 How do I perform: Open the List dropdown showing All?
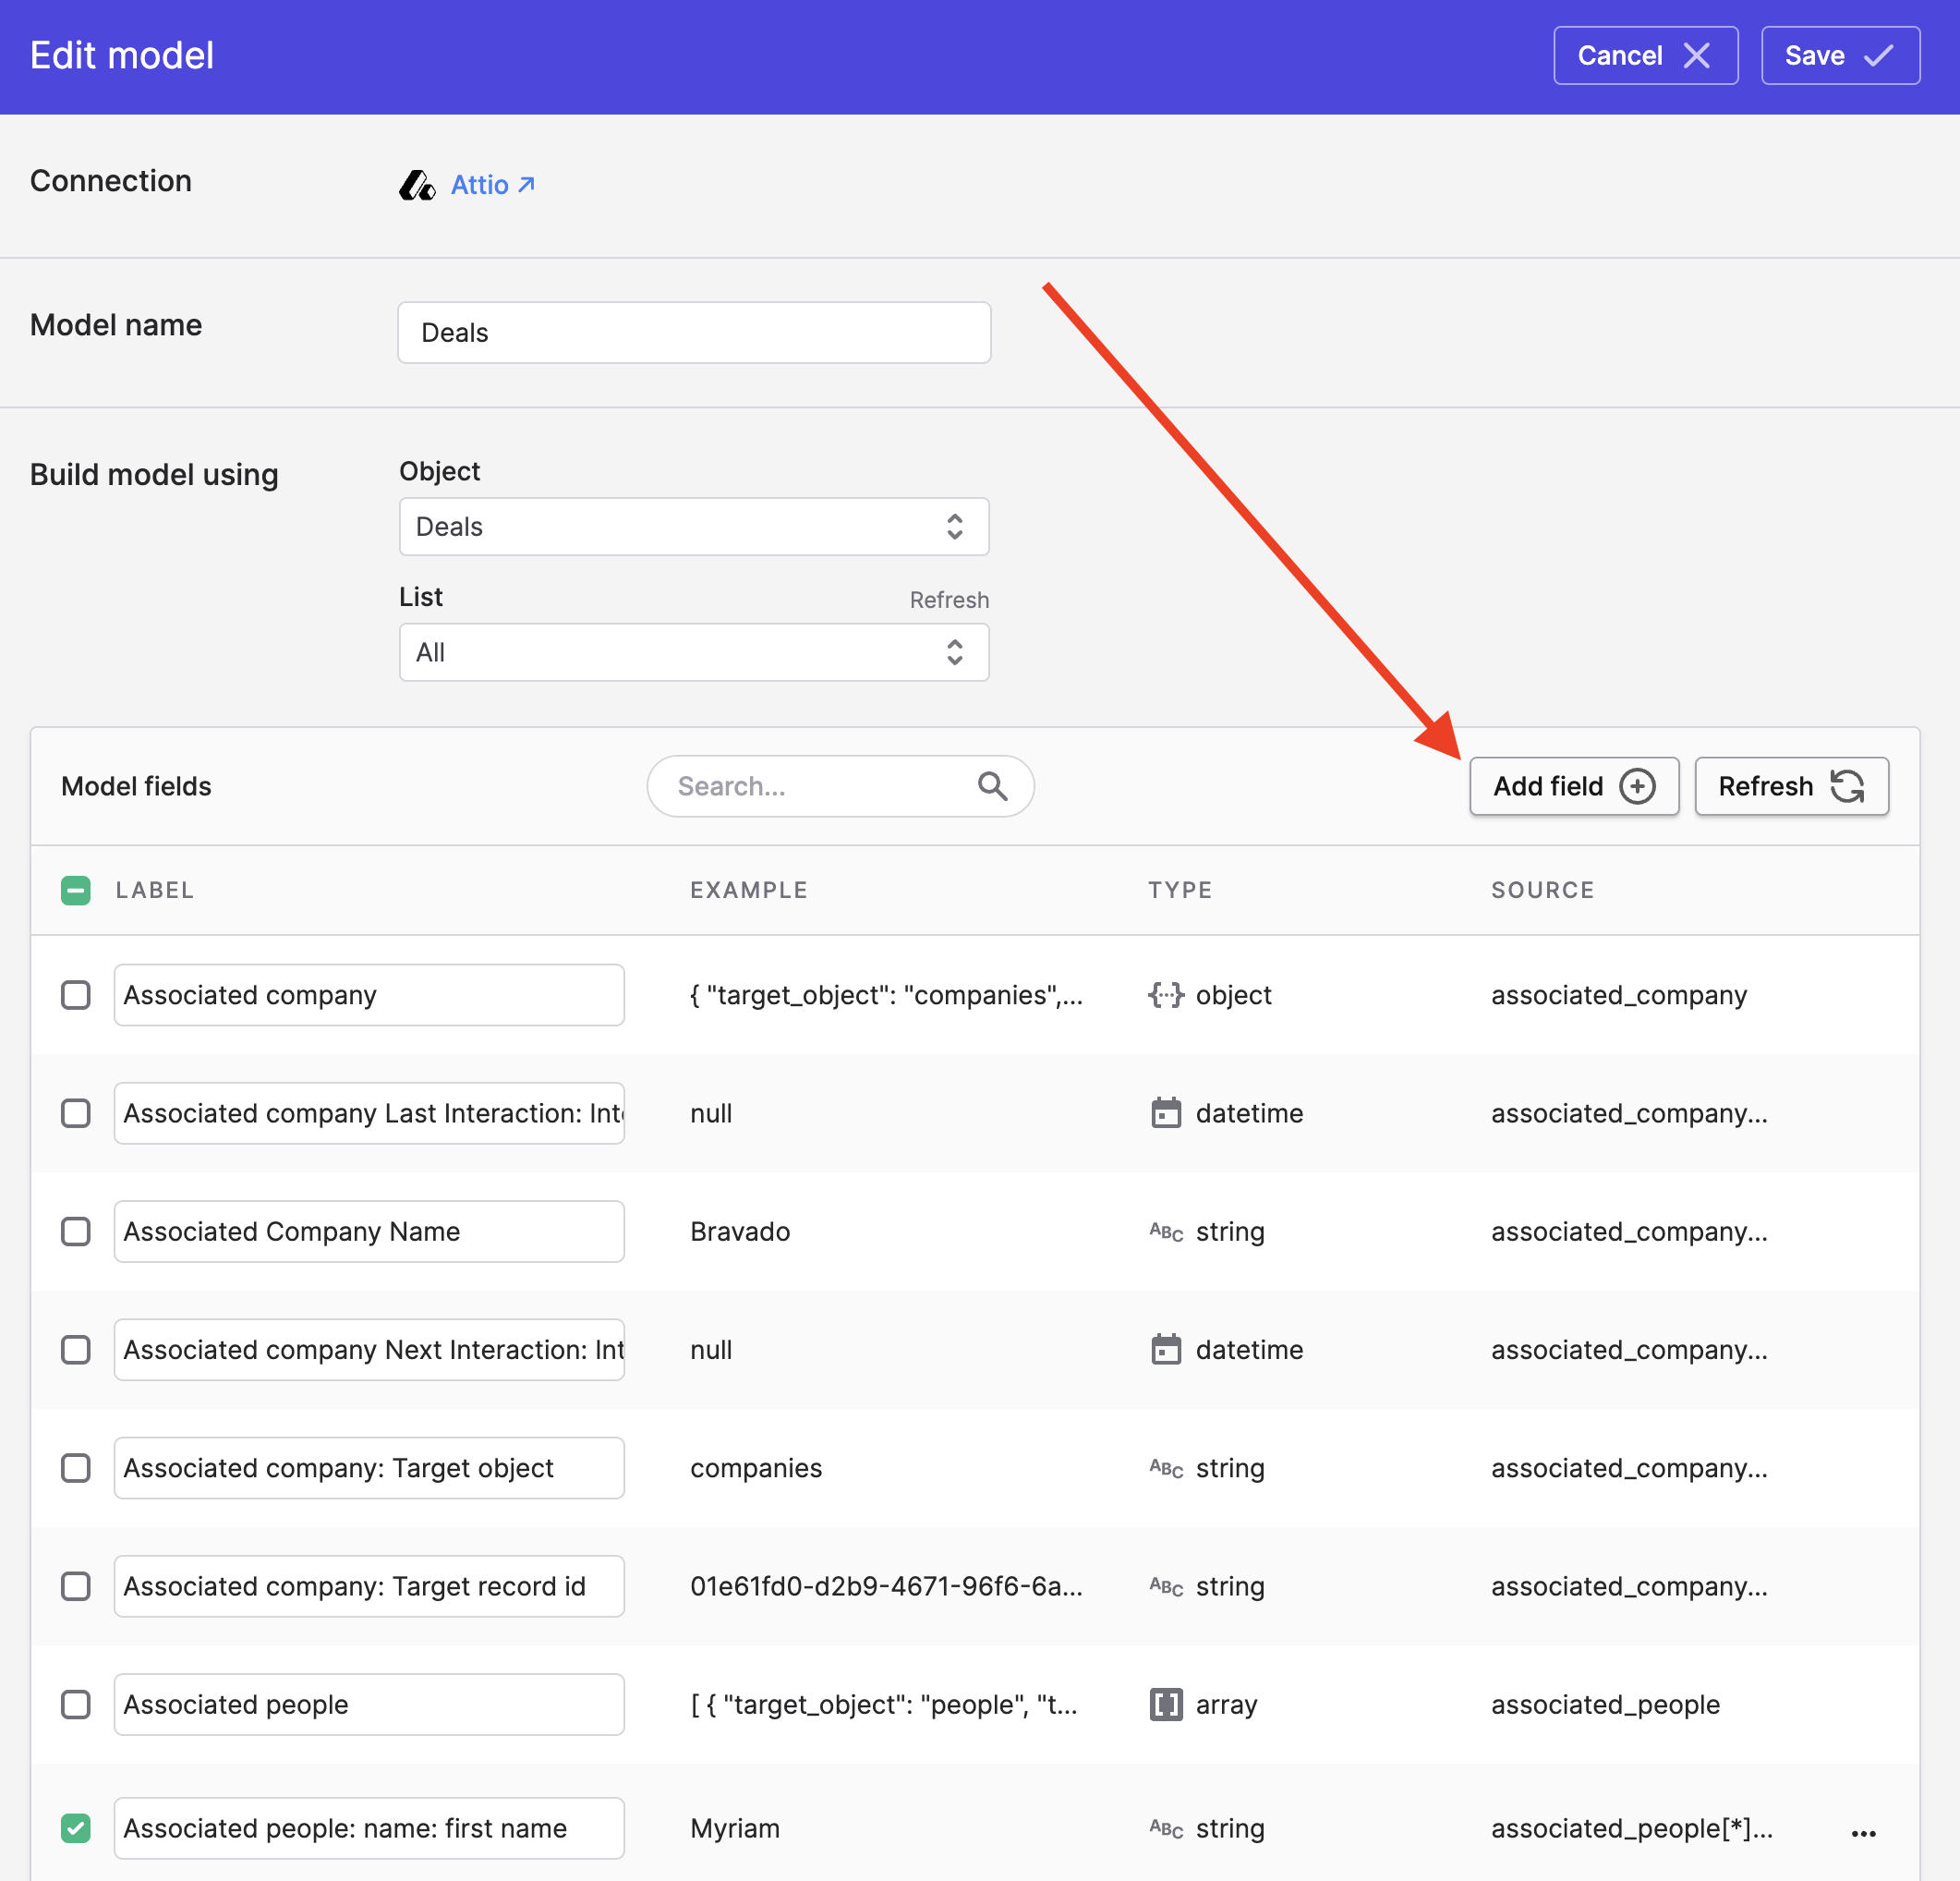pos(693,652)
